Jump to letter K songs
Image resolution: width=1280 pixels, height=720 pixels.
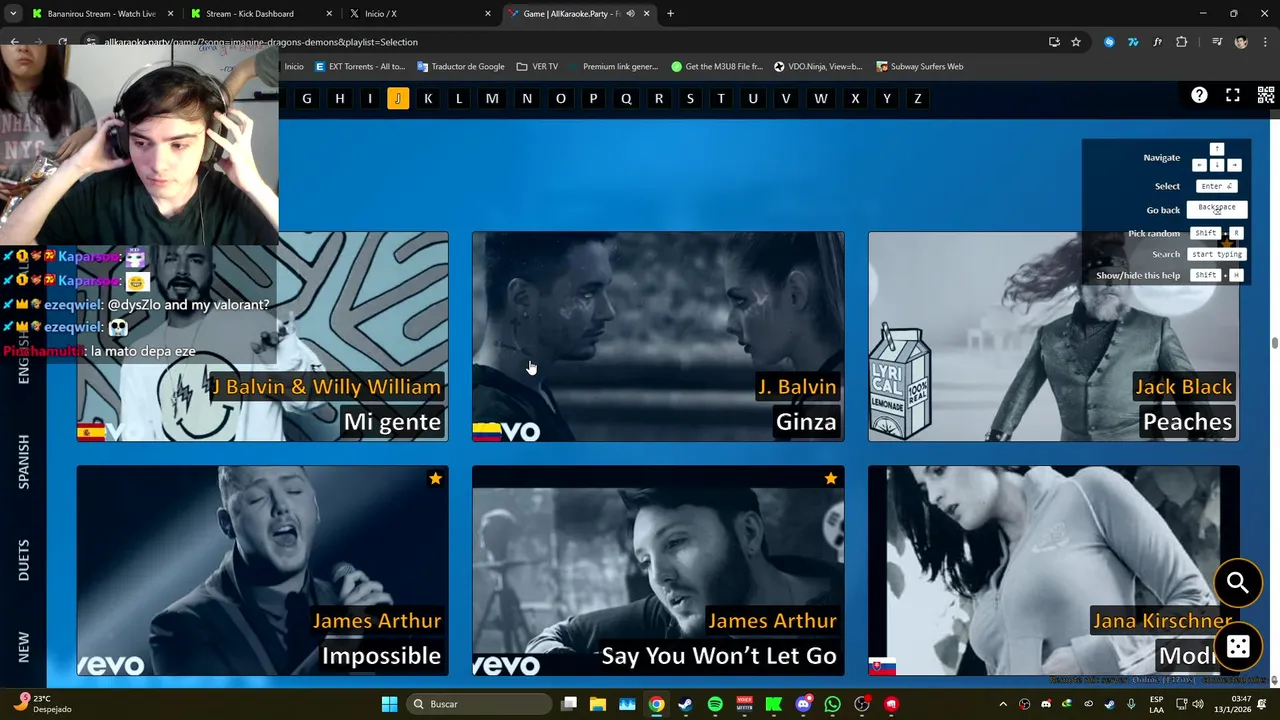(x=428, y=98)
